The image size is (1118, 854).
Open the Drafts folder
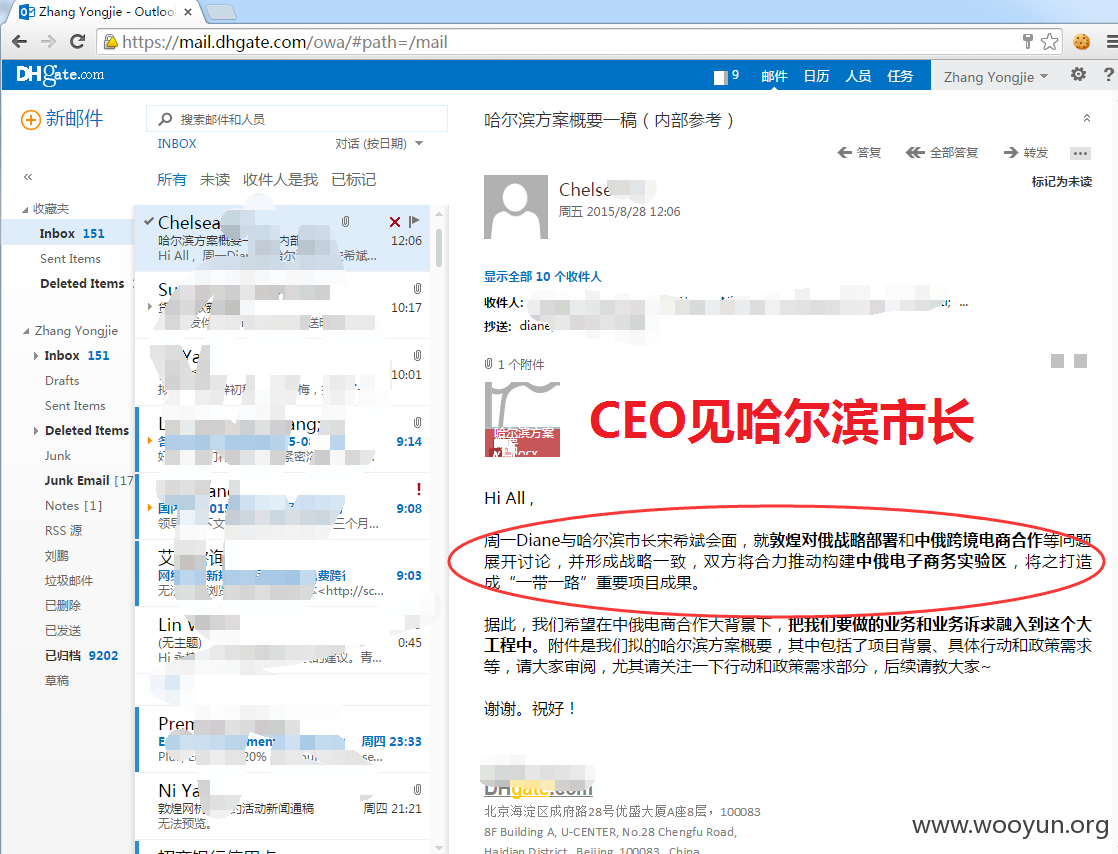point(62,381)
